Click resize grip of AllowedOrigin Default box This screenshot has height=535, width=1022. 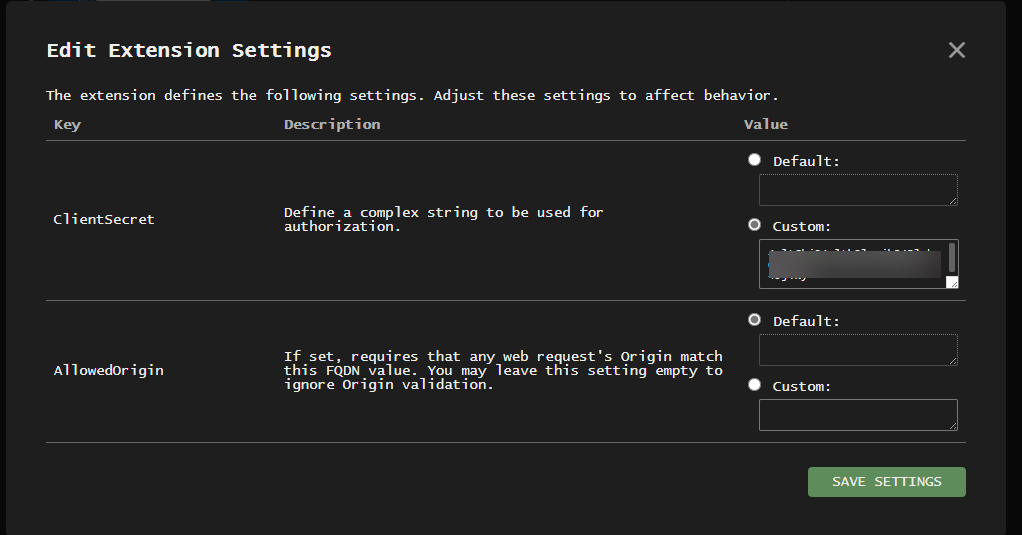point(952,361)
